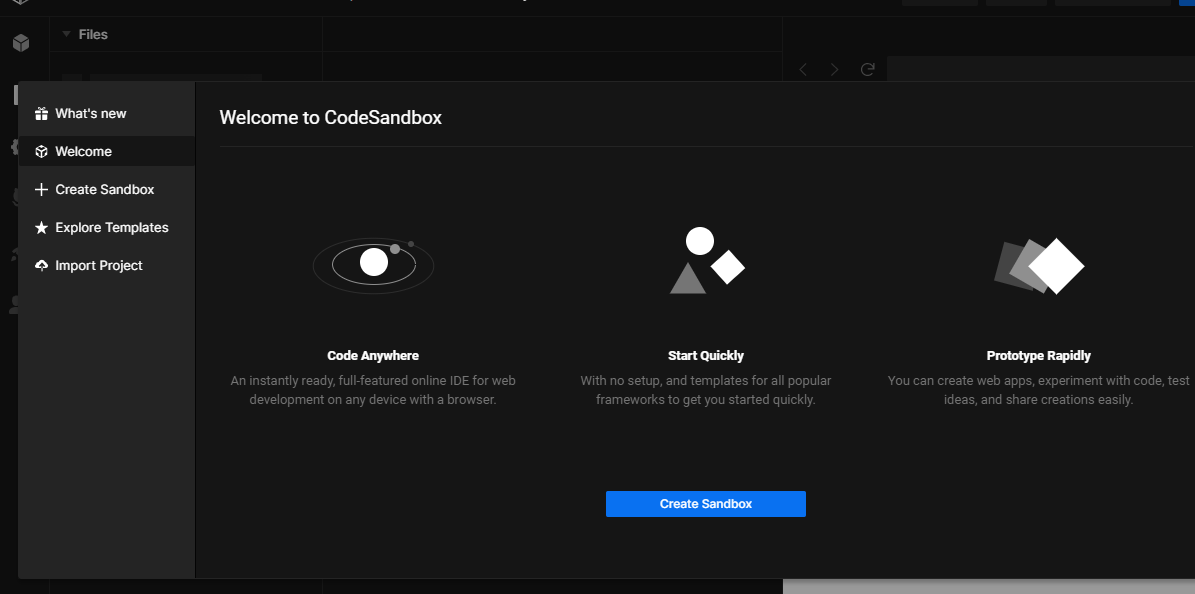Viewport: 1195px width, 594px height.
Task: Click the Code Anywhere heading
Action: point(373,355)
